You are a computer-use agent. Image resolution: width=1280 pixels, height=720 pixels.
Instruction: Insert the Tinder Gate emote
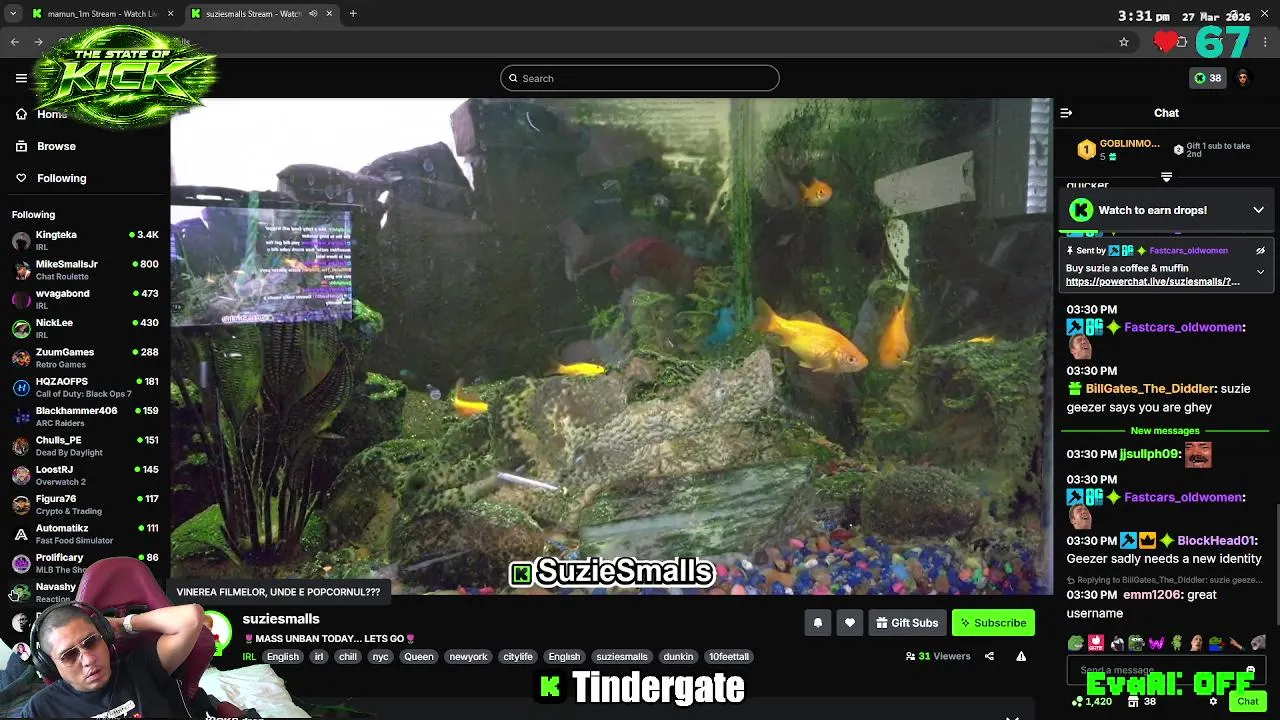click(1096, 643)
